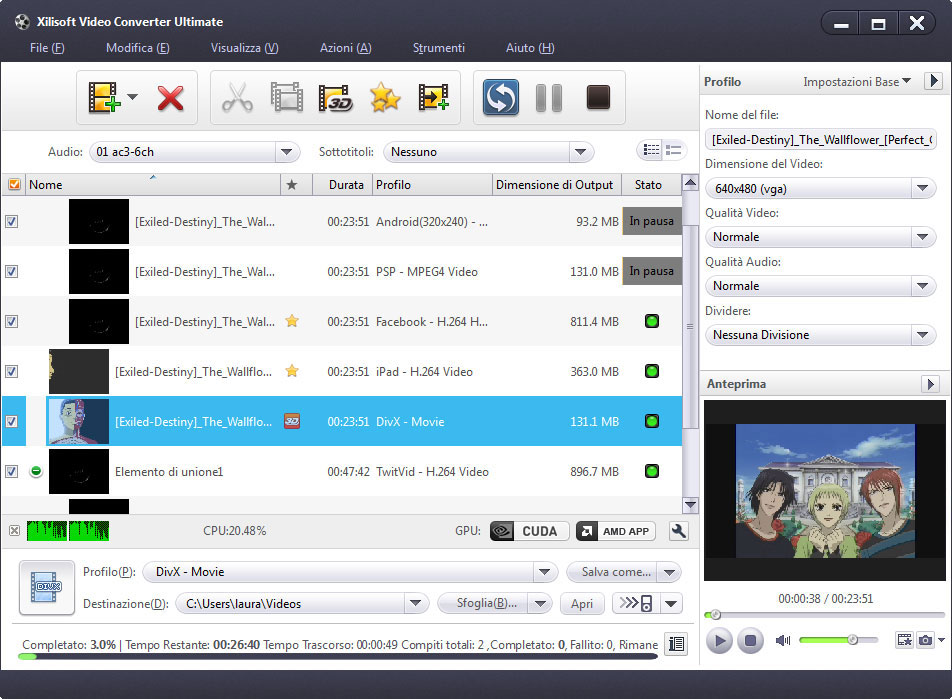The image size is (952, 699).
Task: Enable AMD APP acceleration
Action: pyautogui.click(x=616, y=531)
